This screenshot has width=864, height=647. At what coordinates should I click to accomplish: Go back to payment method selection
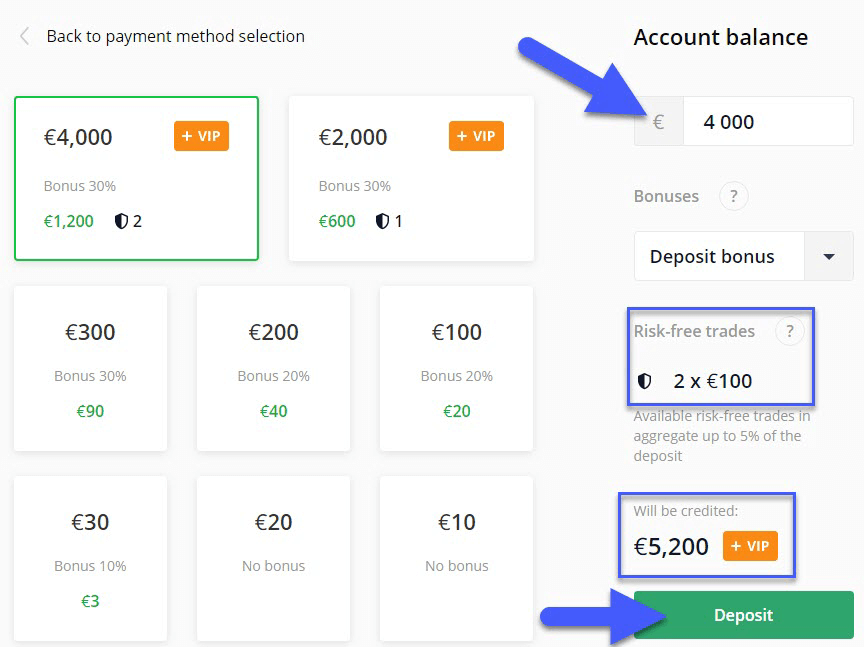[x=175, y=36]
